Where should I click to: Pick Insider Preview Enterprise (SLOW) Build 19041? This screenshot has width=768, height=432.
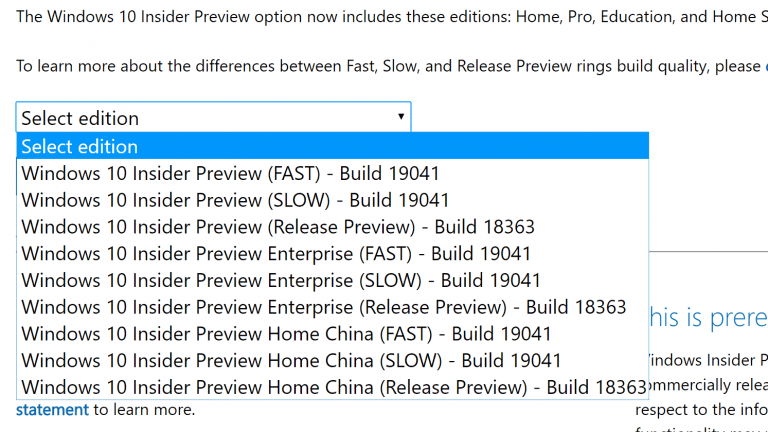(281, 280)
